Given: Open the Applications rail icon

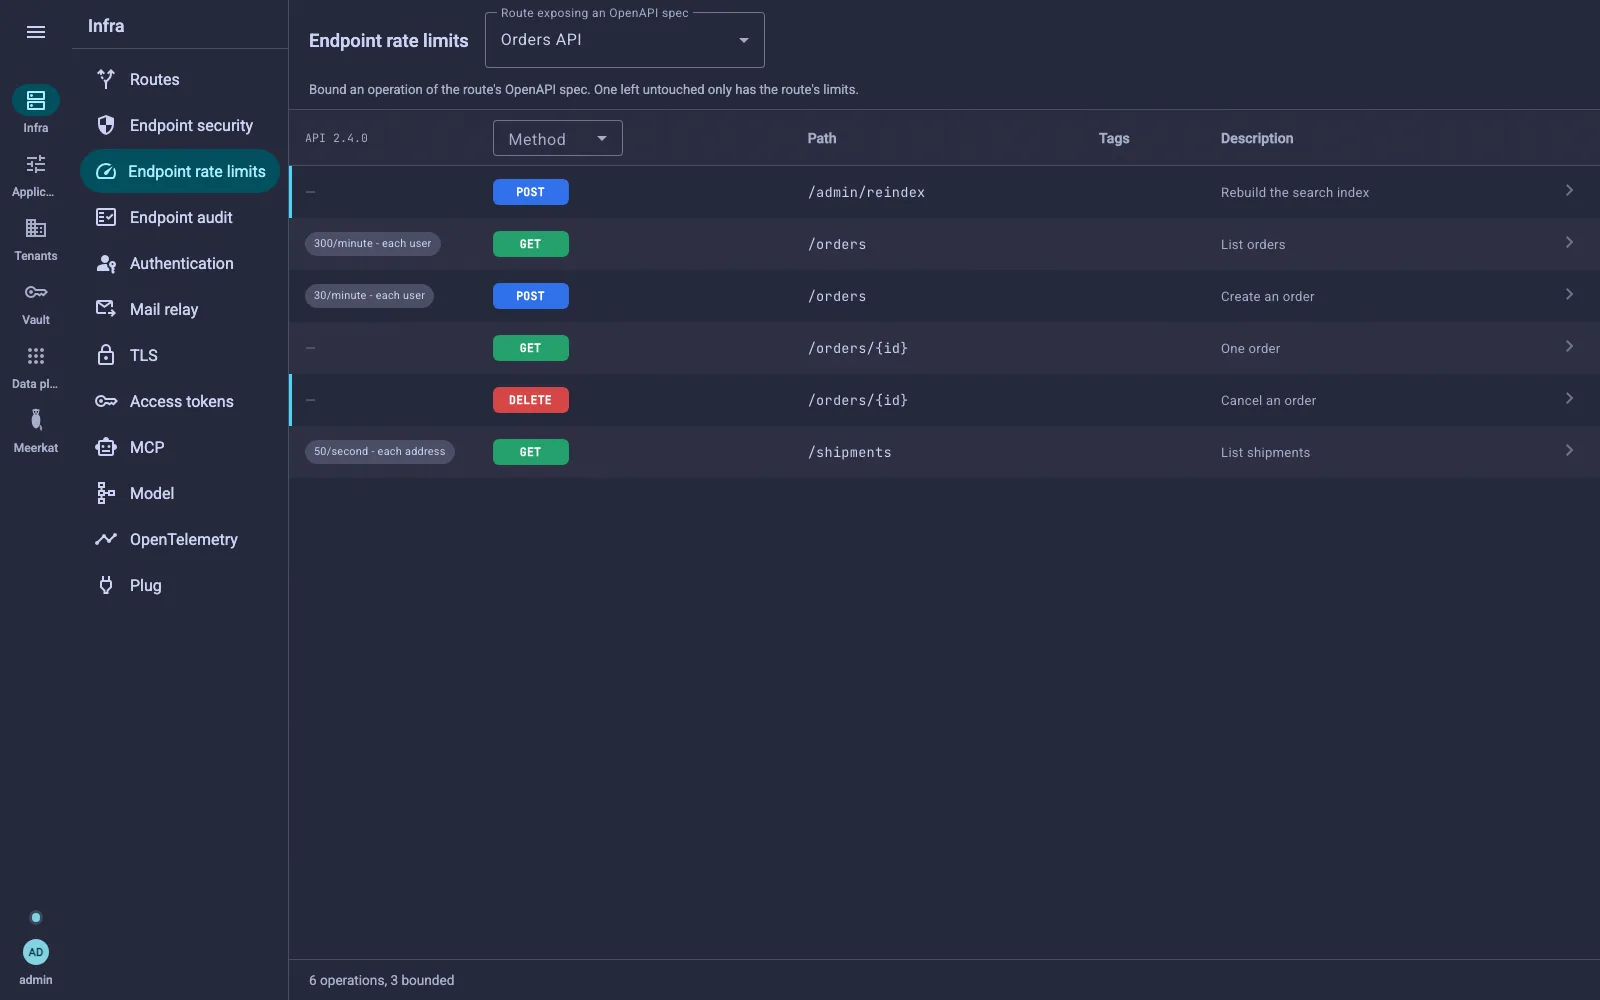Looking at the screenshot, I should 36,164.
